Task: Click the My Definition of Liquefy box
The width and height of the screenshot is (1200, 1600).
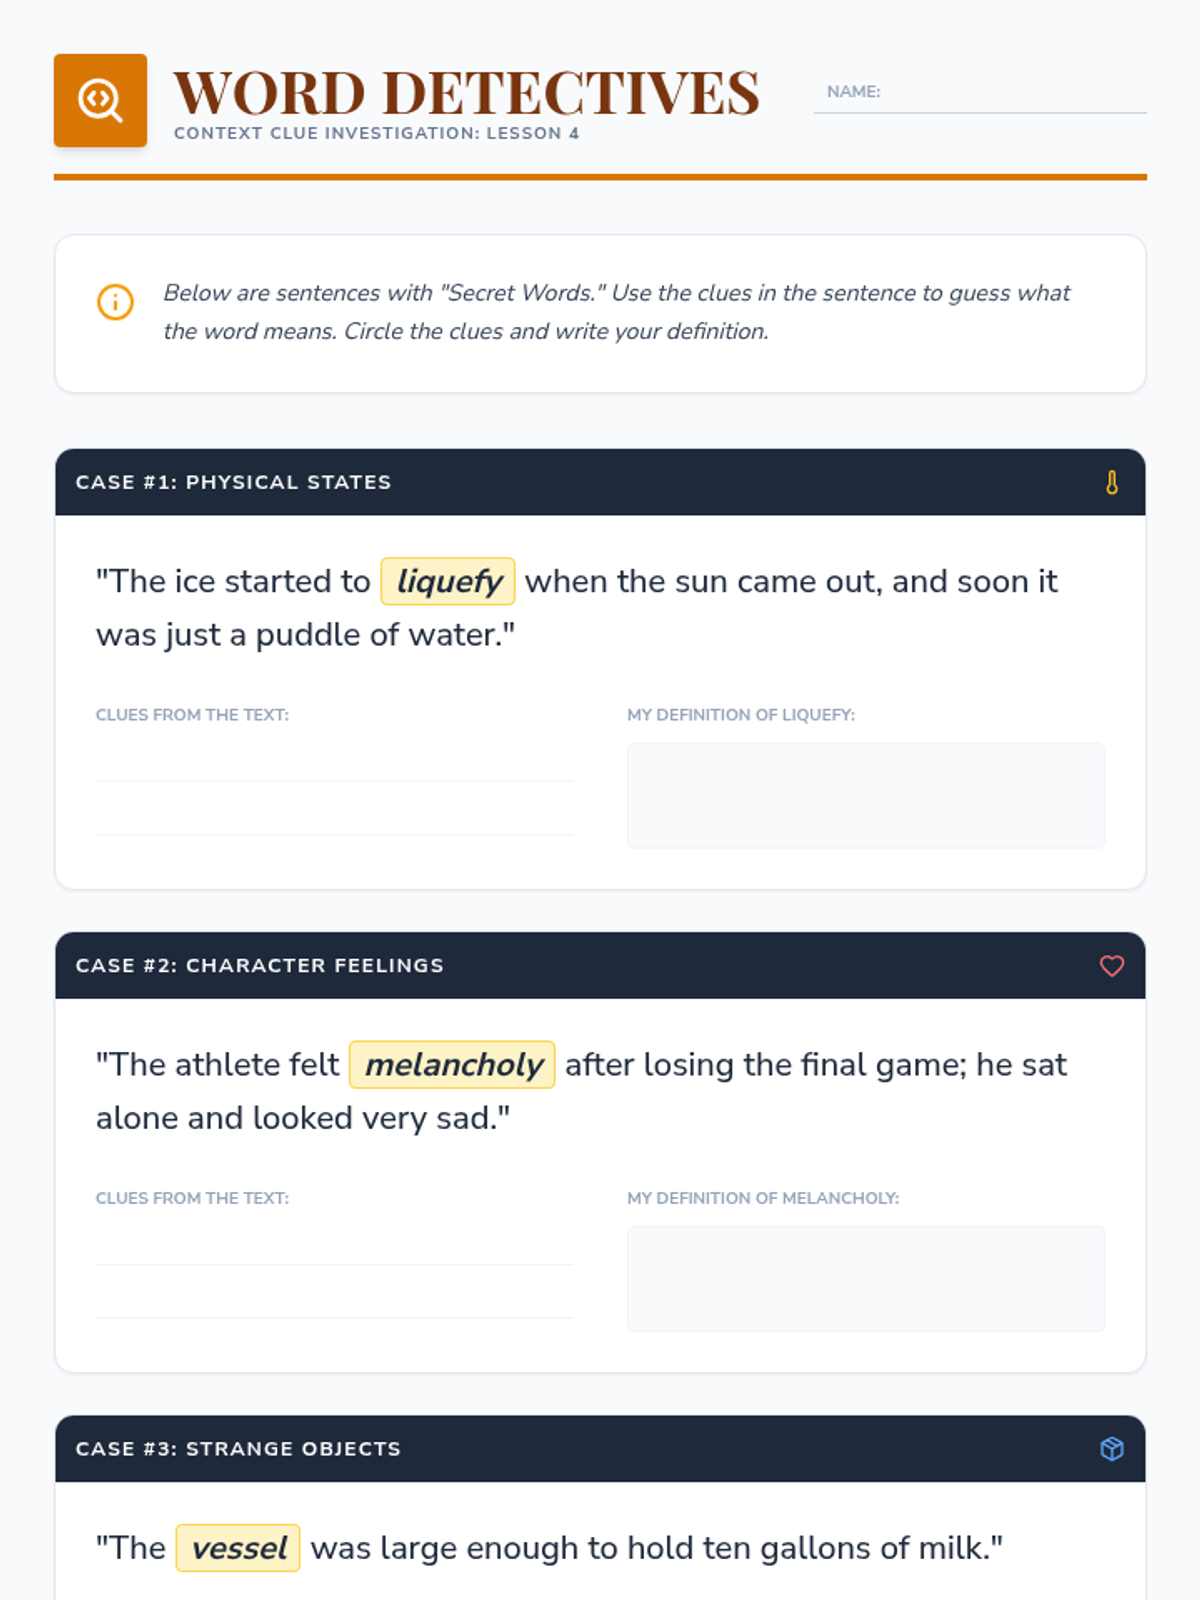Action: click(x=866, y=795)
